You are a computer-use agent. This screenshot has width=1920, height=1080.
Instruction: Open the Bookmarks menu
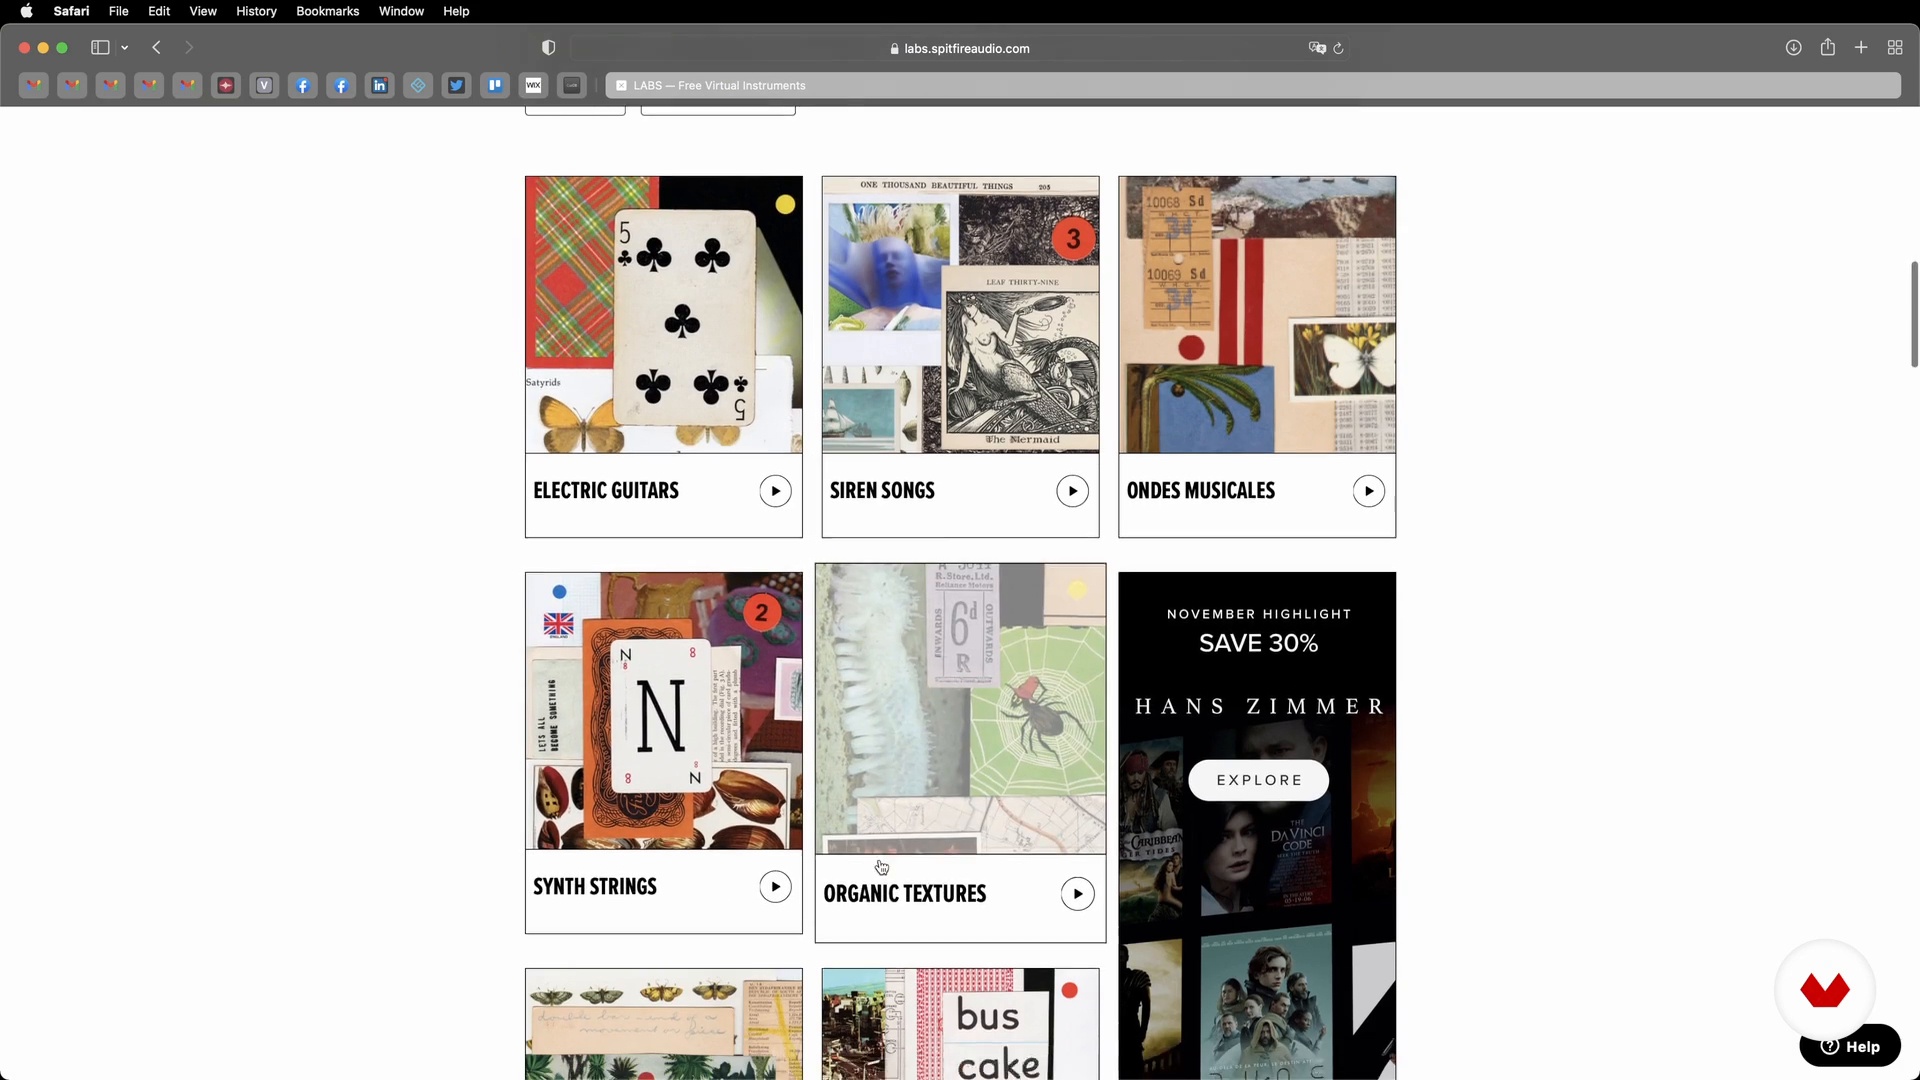point(327,11)
